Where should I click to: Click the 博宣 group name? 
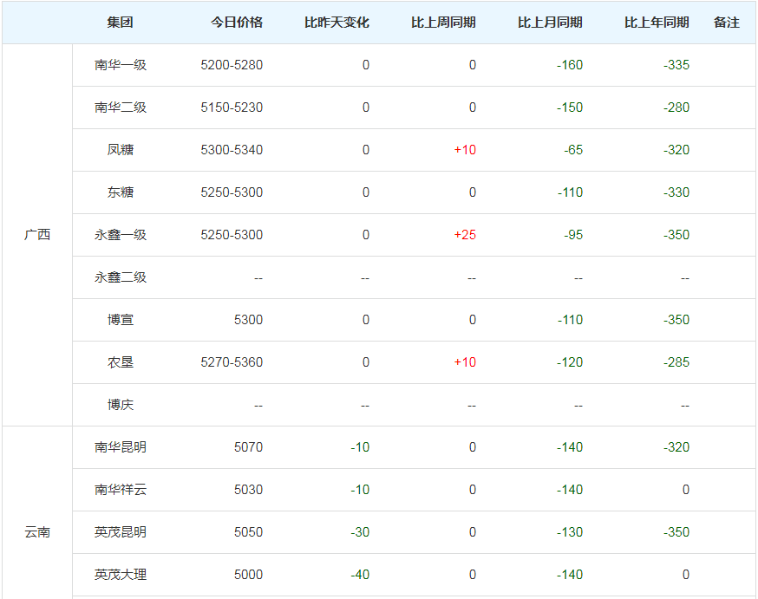pos(120,320)
